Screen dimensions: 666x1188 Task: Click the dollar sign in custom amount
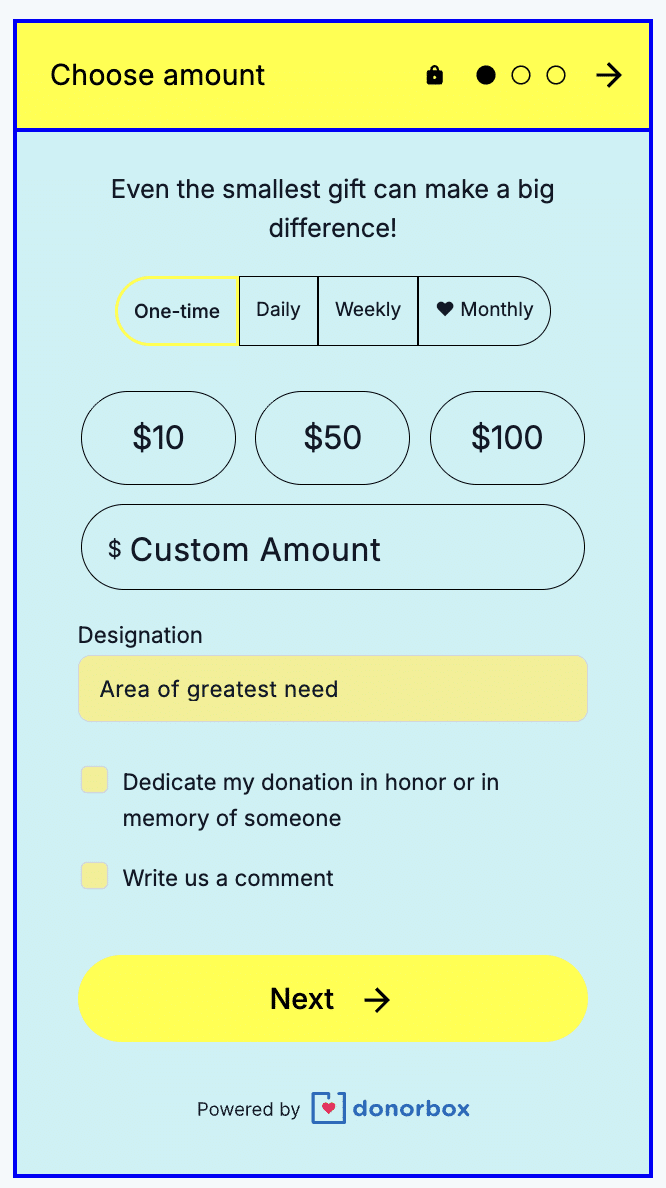coord(115,548)
